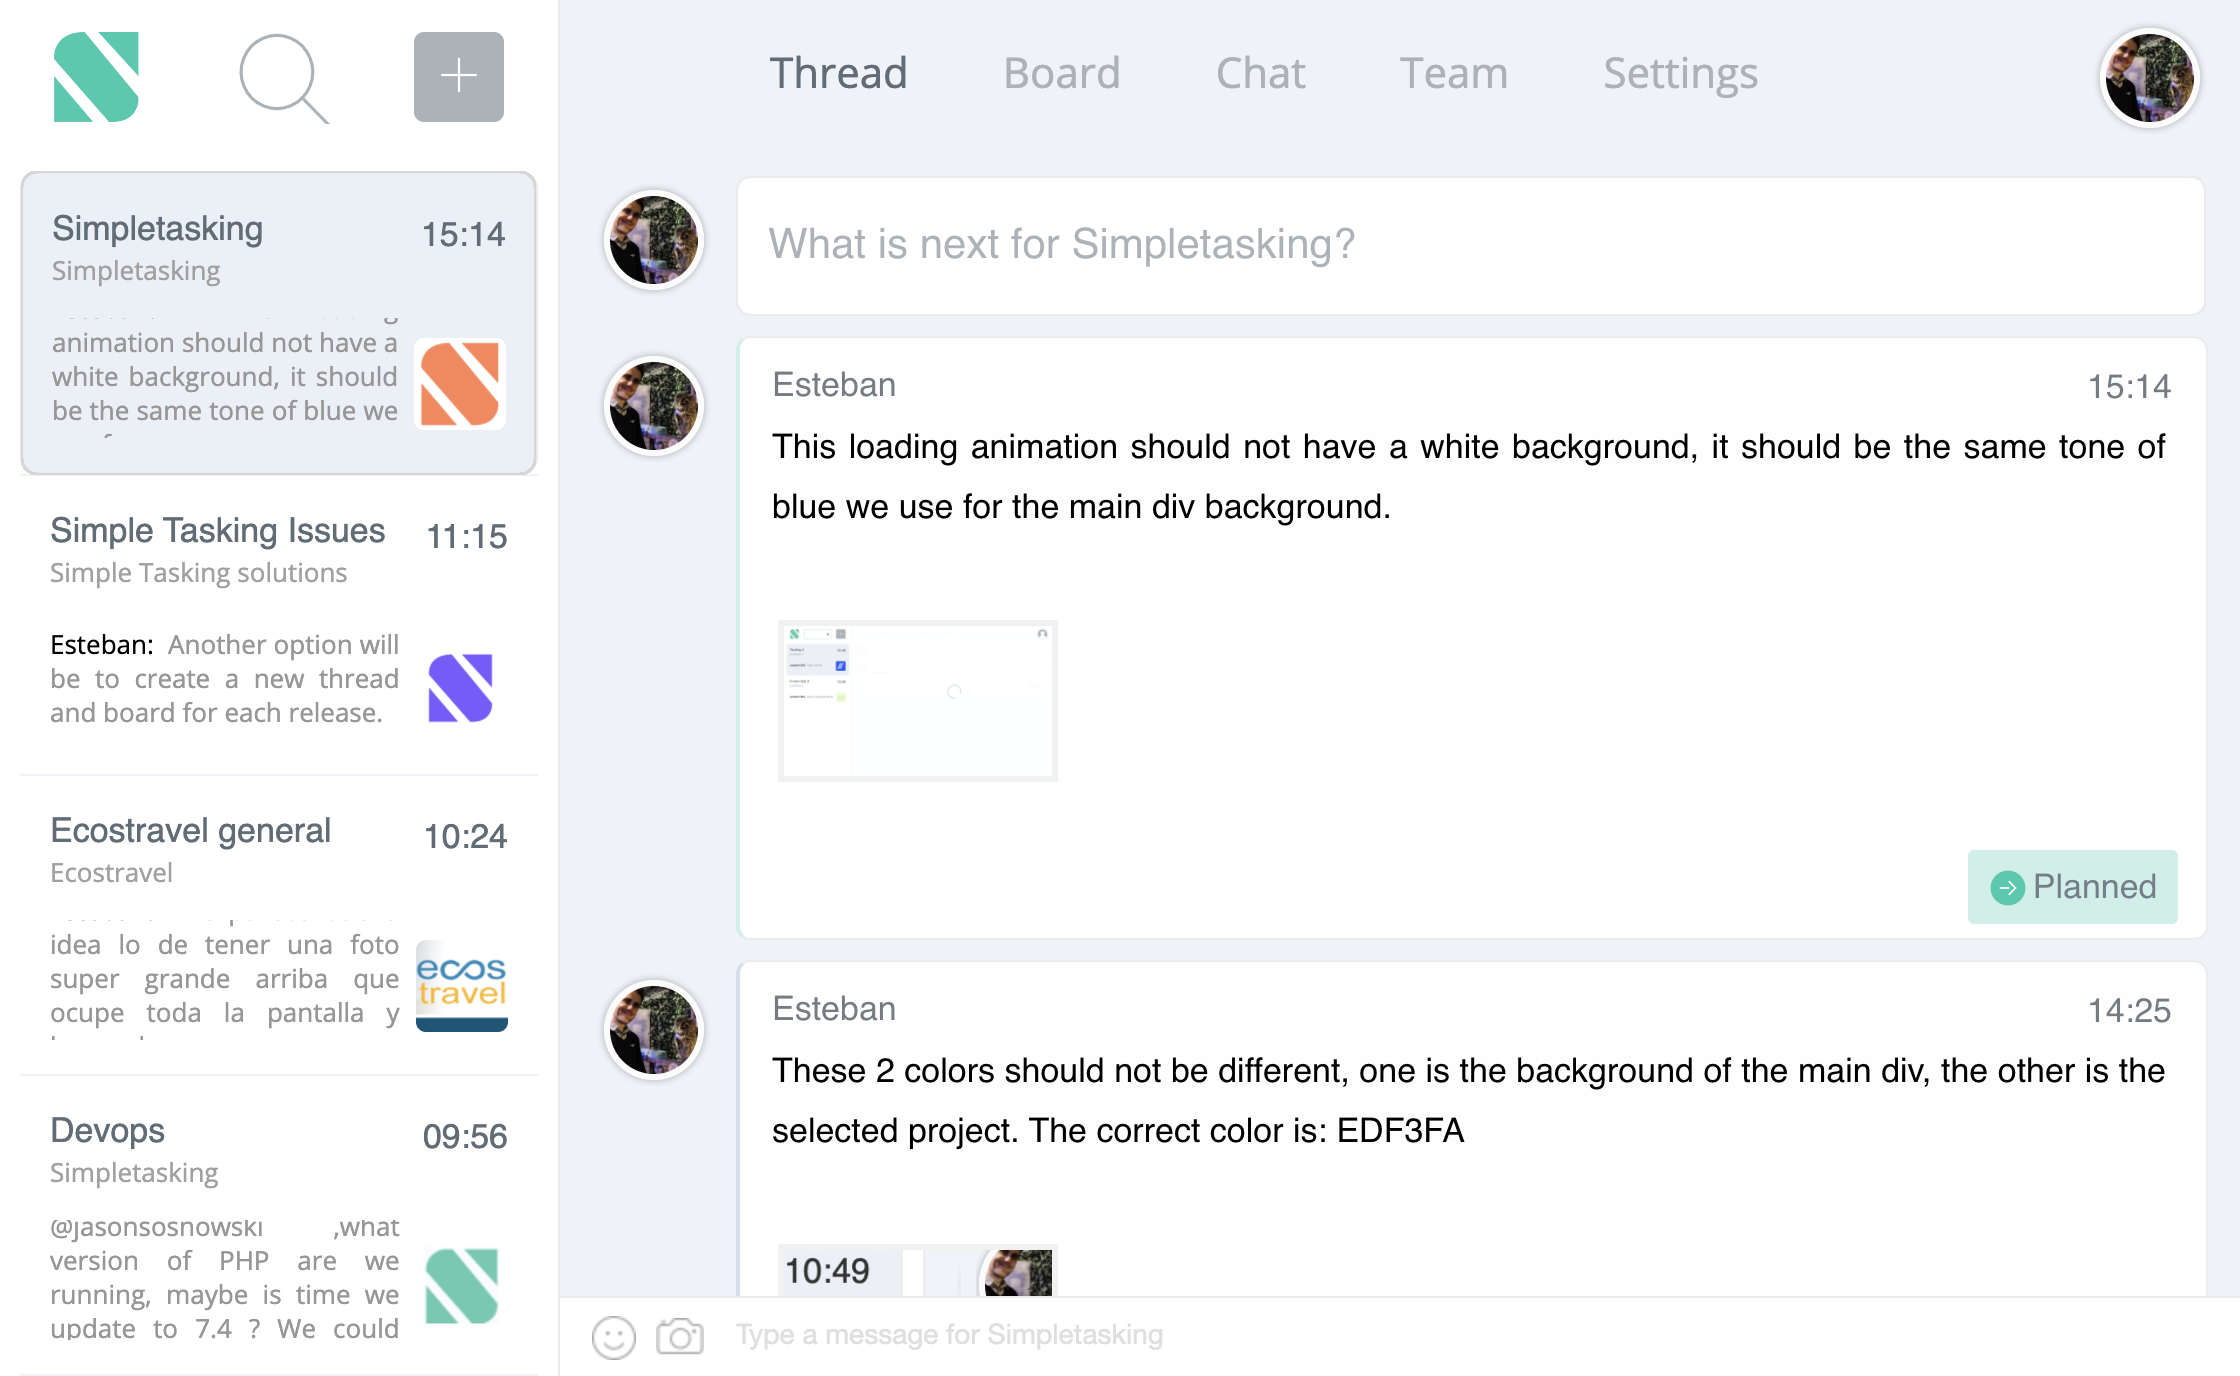Open the 10:49 screenshot thumbnail
Viewport: 2240px width, 1376px height.
click(x=918, y=1271)
